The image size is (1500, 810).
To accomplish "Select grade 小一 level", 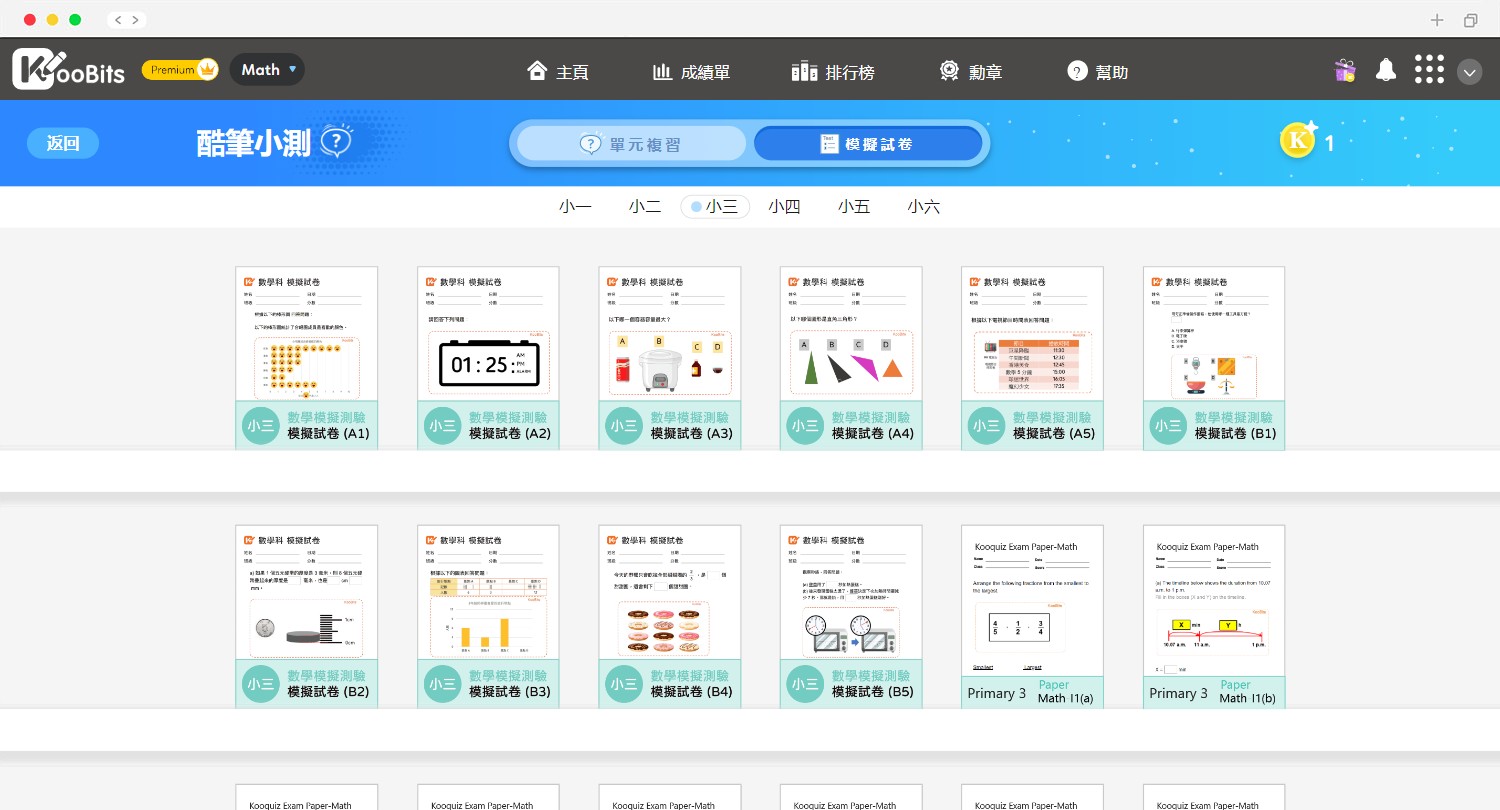I will click(x=575, y=207).
